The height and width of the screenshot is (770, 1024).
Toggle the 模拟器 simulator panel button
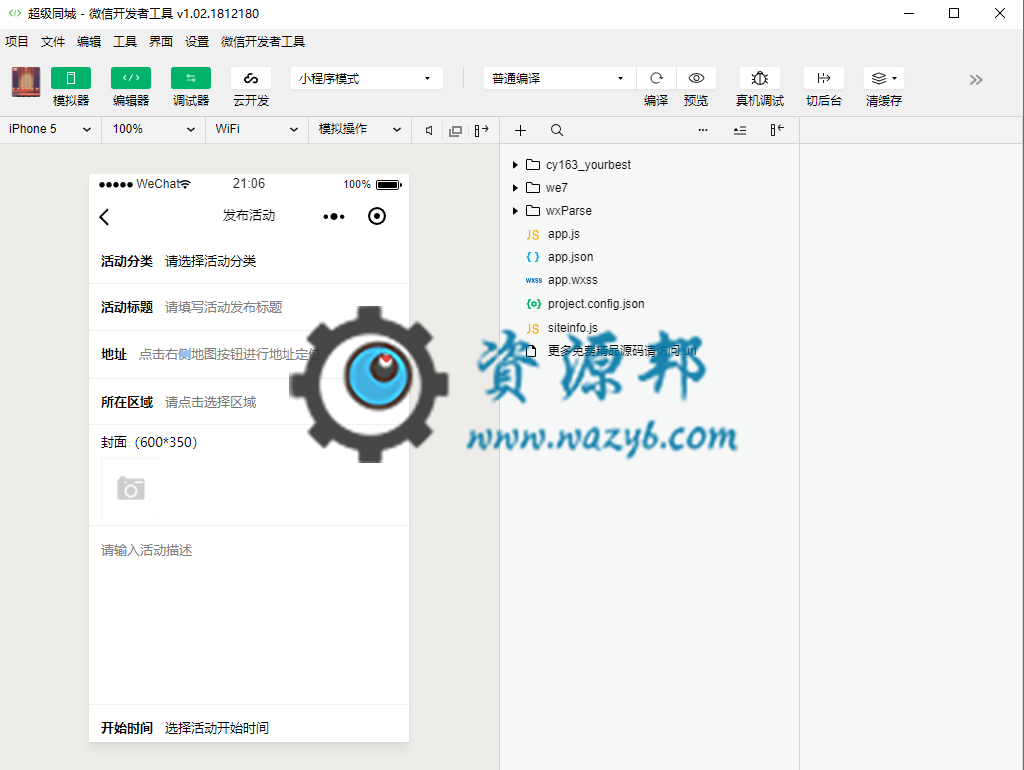click(71, 78)
